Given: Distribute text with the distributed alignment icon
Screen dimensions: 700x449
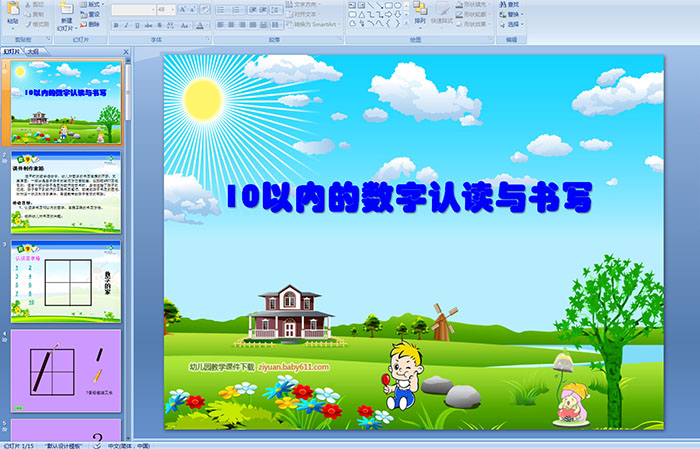Looking at the screenshot, I should point(264,25).
